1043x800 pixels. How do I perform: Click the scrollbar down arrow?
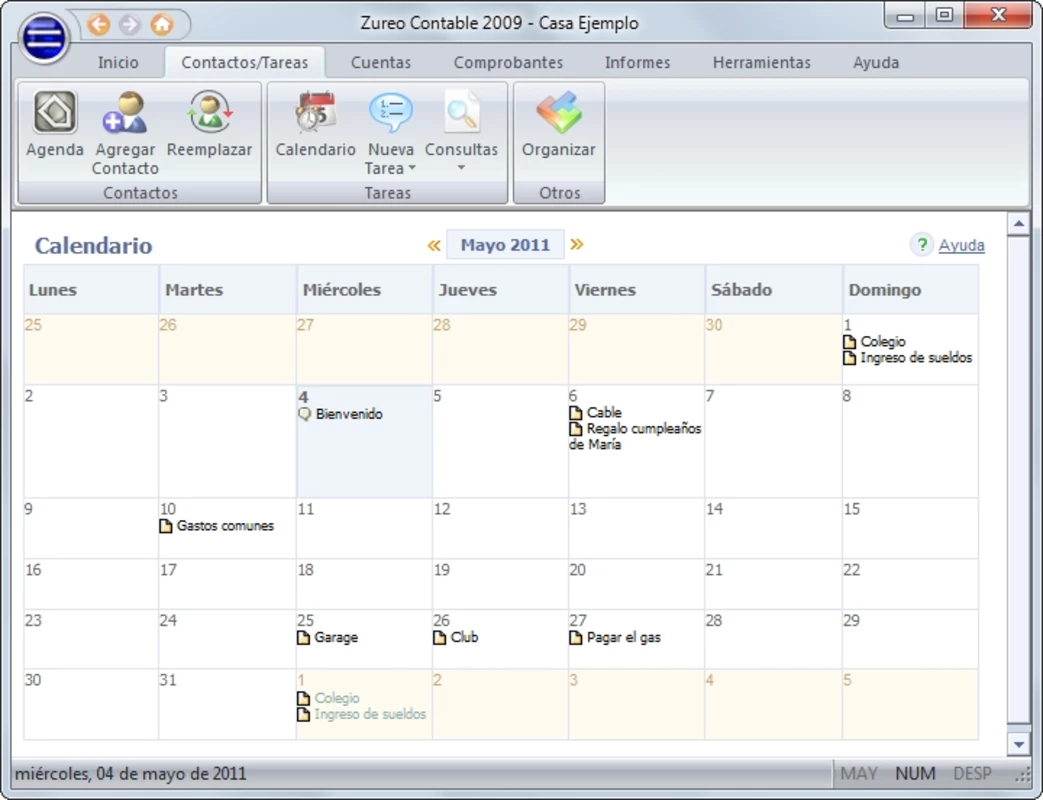point(1018,745)
